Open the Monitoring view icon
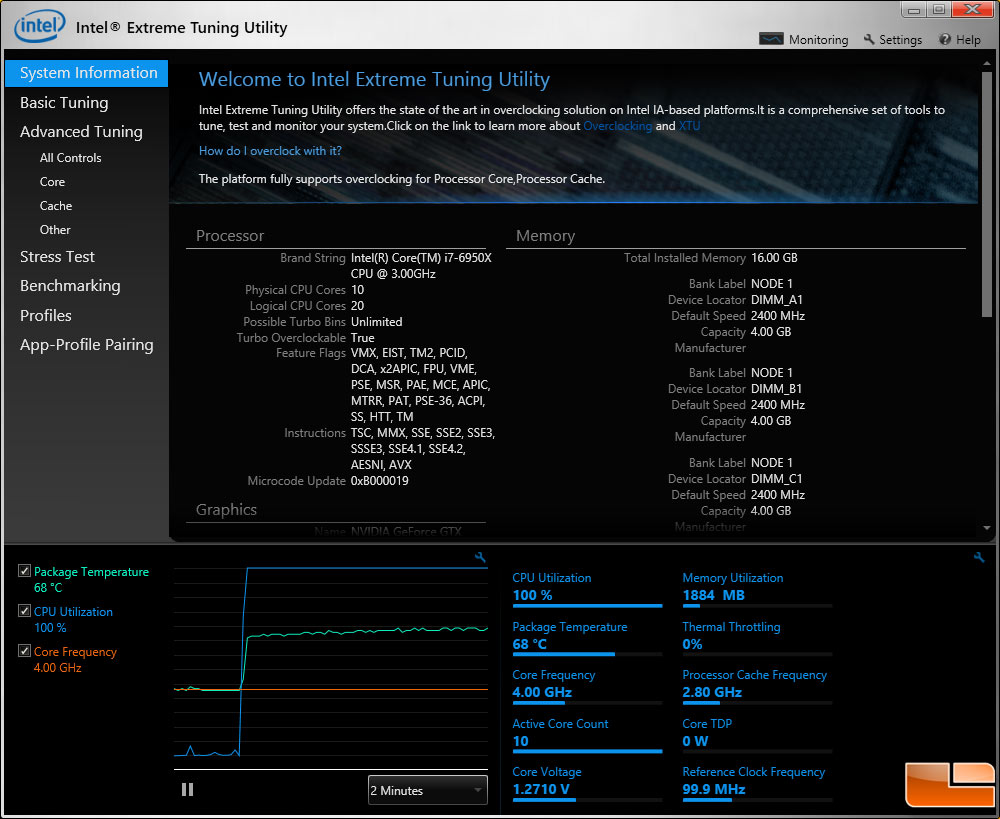 [770, 40]
